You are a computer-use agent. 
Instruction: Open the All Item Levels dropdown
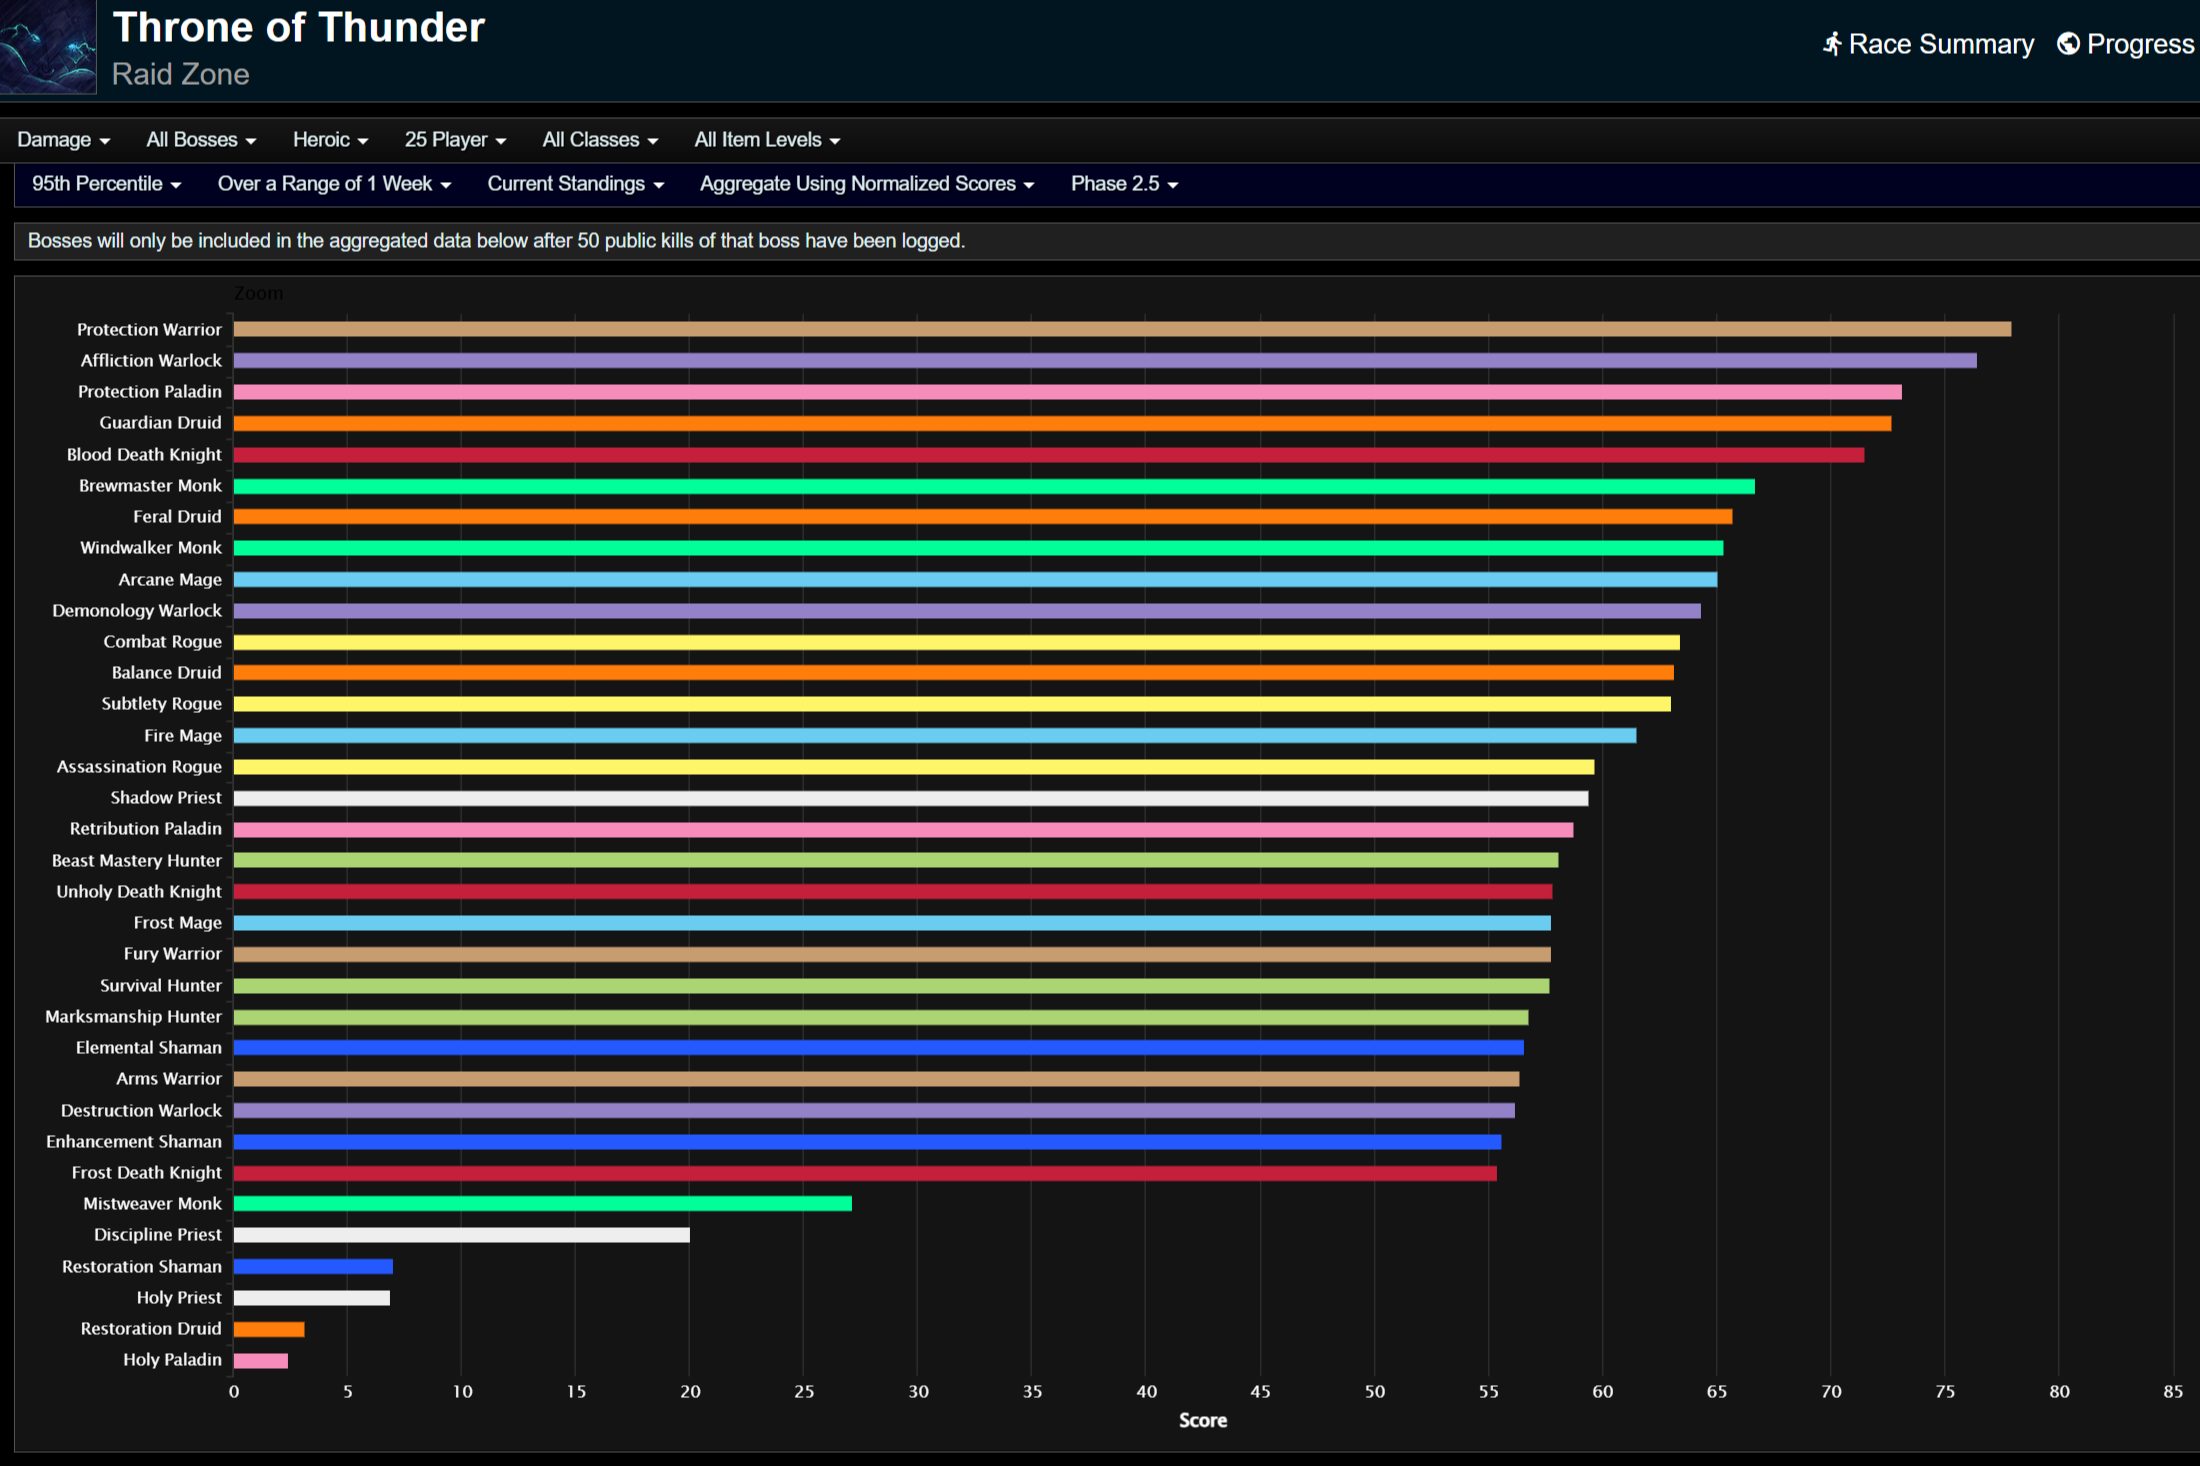click(767, 140)
